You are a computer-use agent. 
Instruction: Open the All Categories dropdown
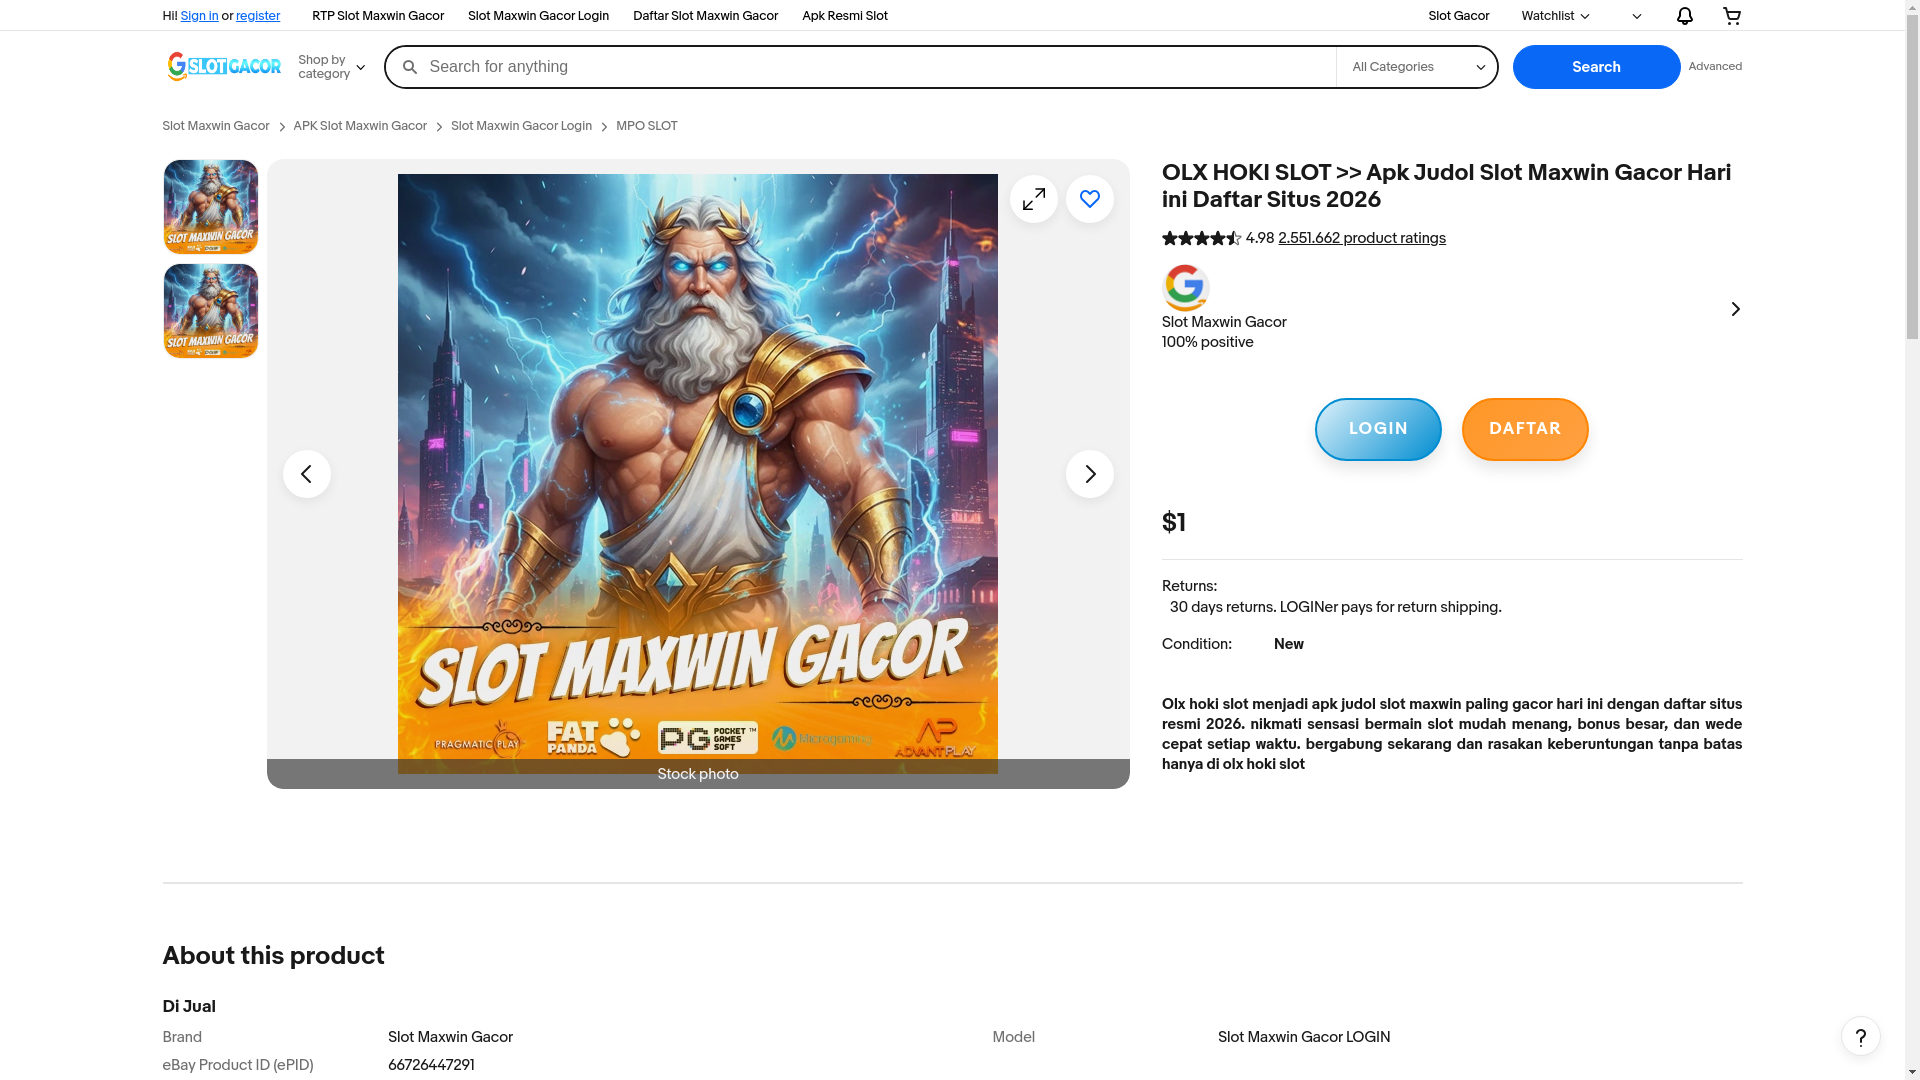[x=1417, y=67]
